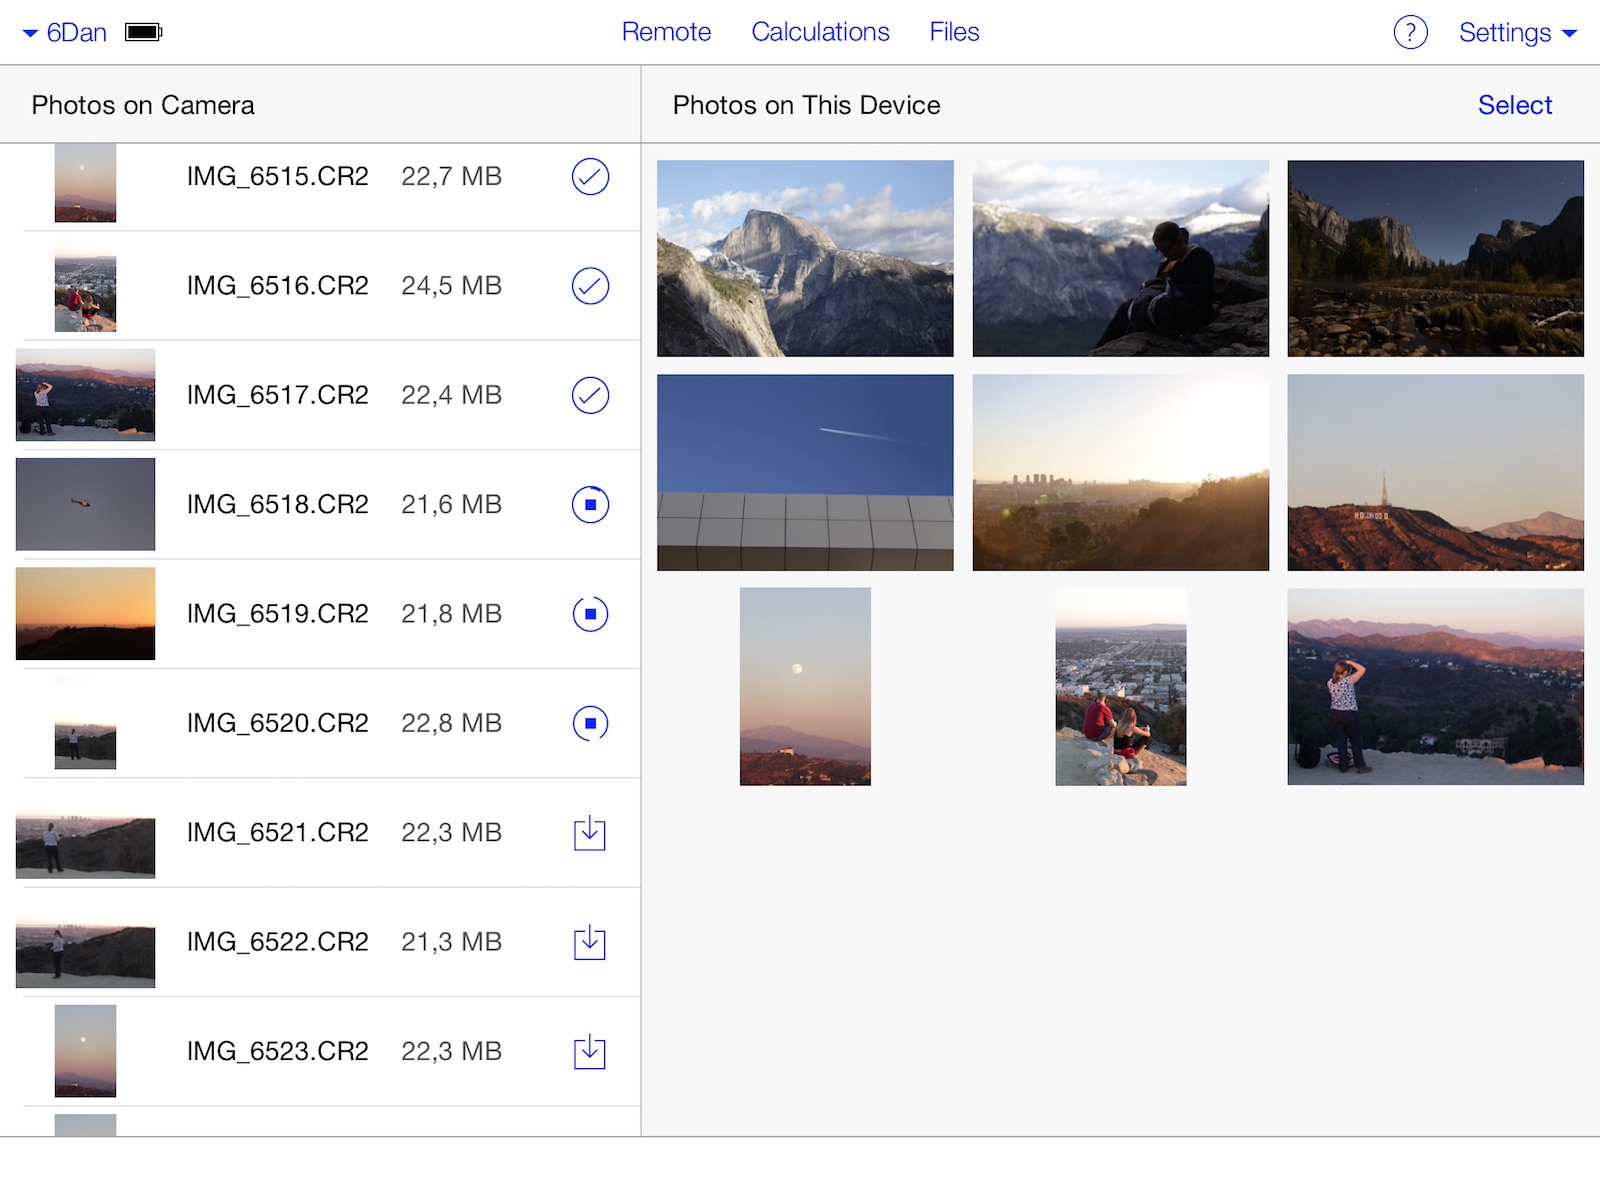Open the Settings dropdown menu
1600x1200 pixels.
(x=1517, y=33)
